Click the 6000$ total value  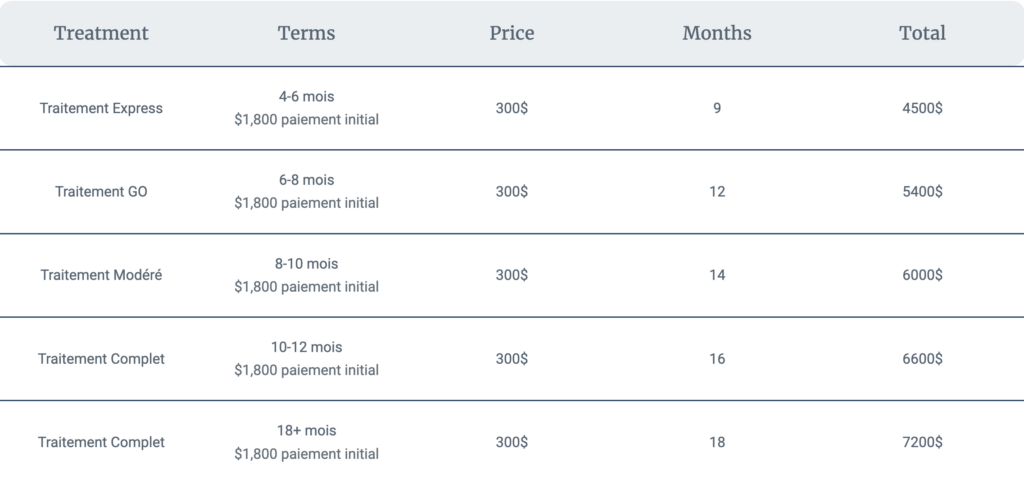coord(922,275)
